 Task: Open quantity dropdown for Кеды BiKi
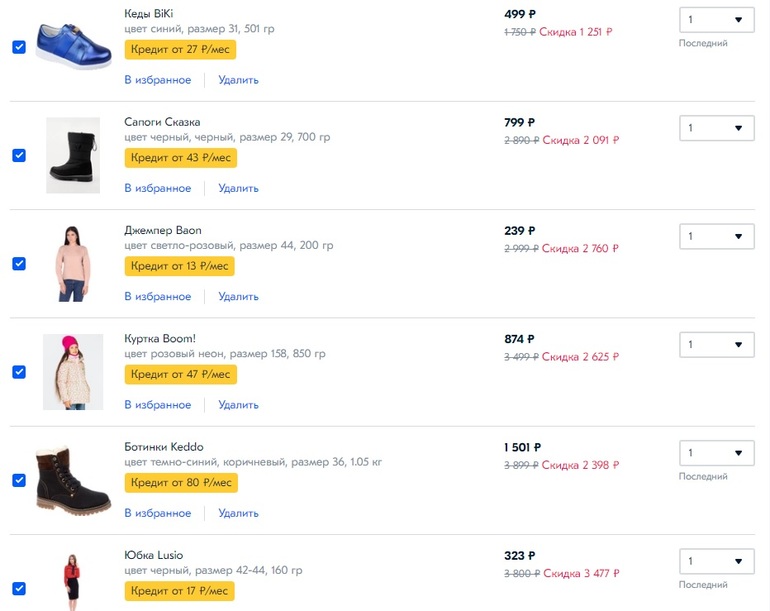pos(716,20)
